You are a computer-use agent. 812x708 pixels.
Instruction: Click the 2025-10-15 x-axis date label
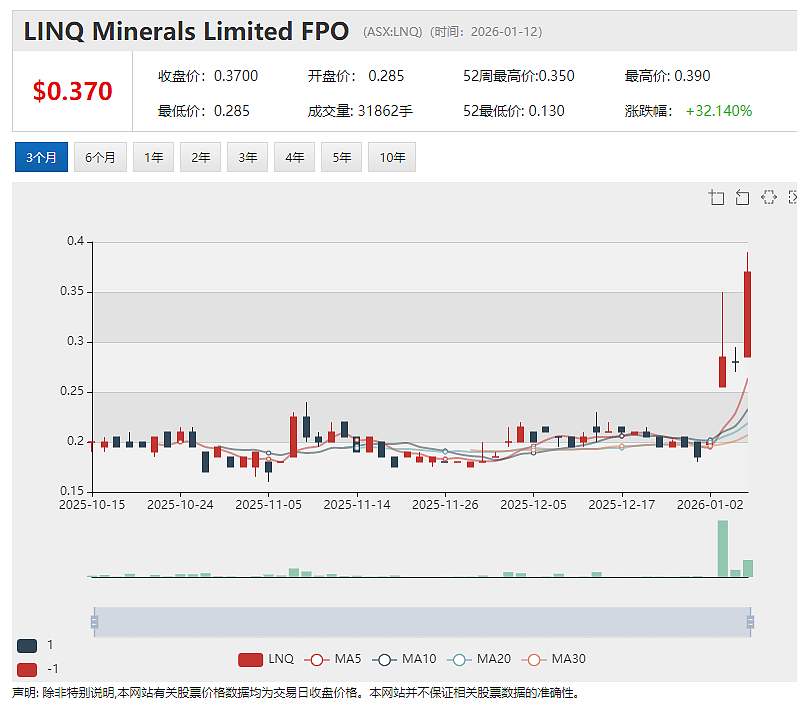coord(92,504)
